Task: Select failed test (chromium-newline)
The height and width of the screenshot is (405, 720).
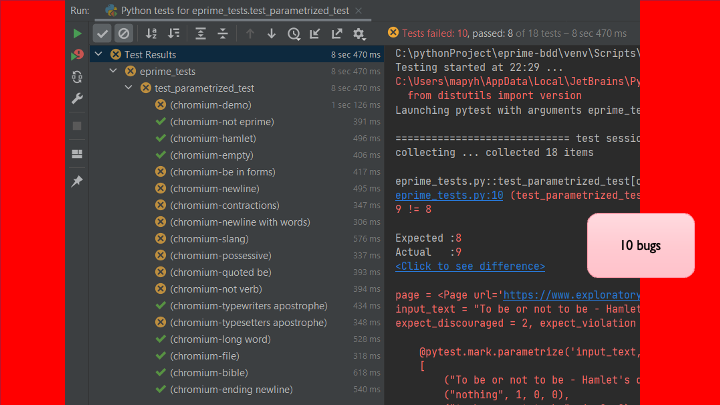Action: (214, 189)
